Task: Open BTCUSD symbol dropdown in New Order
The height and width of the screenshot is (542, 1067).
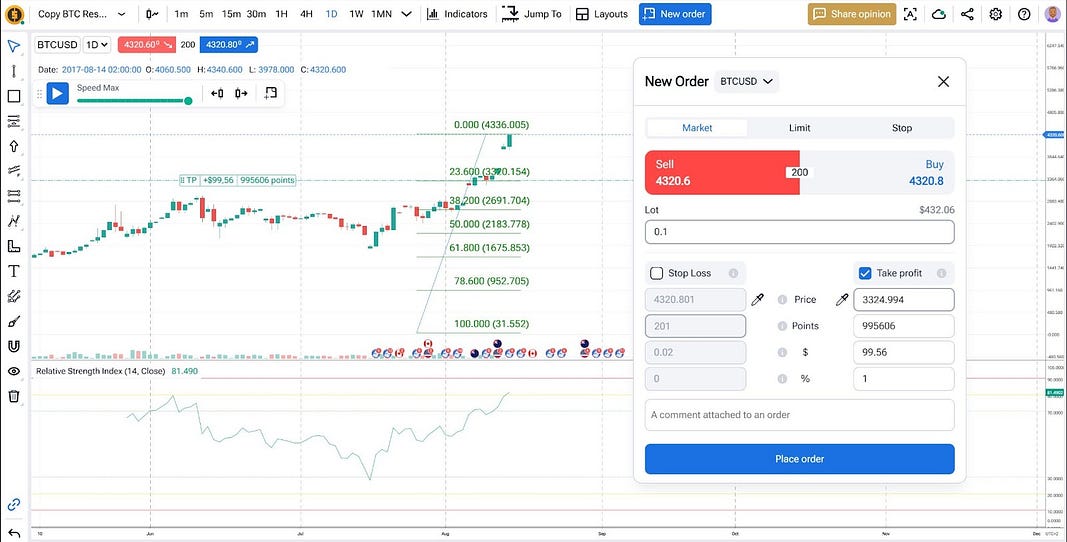Action: pyautogui.click(x=746, y=81)
